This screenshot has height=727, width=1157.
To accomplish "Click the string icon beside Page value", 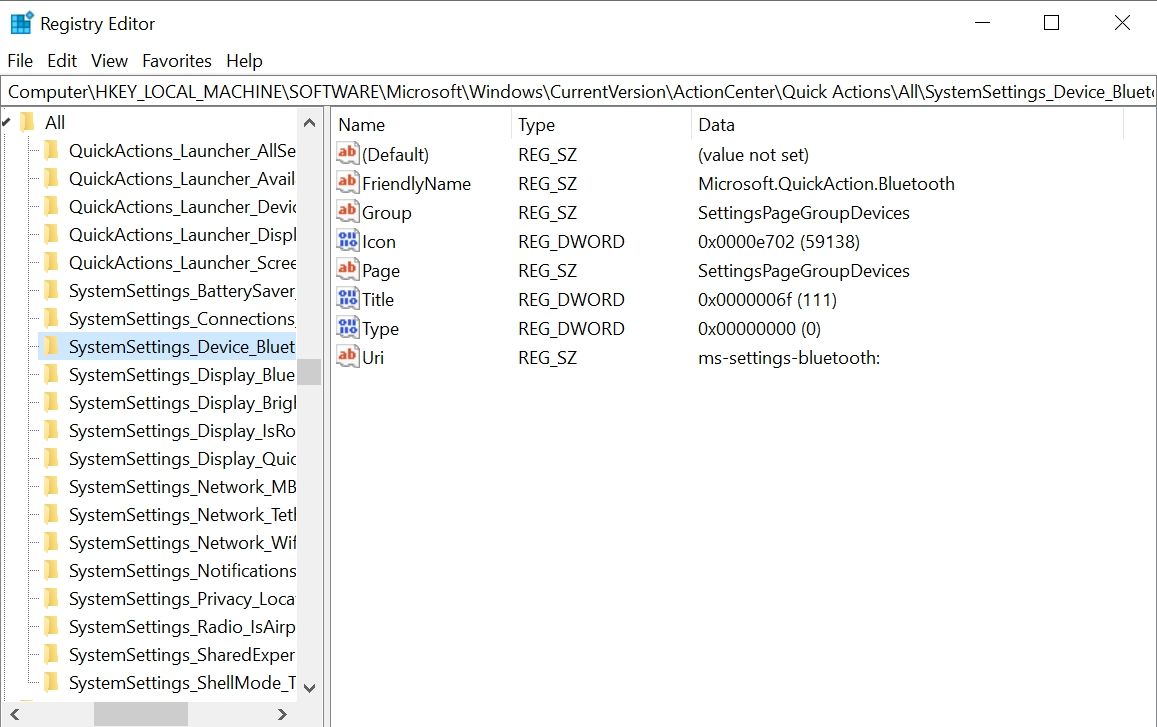I will click(348, 270).
